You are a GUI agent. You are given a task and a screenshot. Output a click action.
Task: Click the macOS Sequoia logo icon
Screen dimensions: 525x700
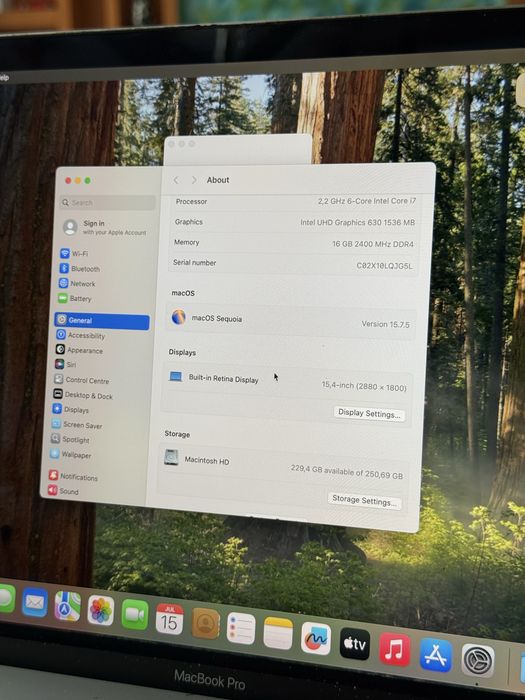click(x=179, y=317)
